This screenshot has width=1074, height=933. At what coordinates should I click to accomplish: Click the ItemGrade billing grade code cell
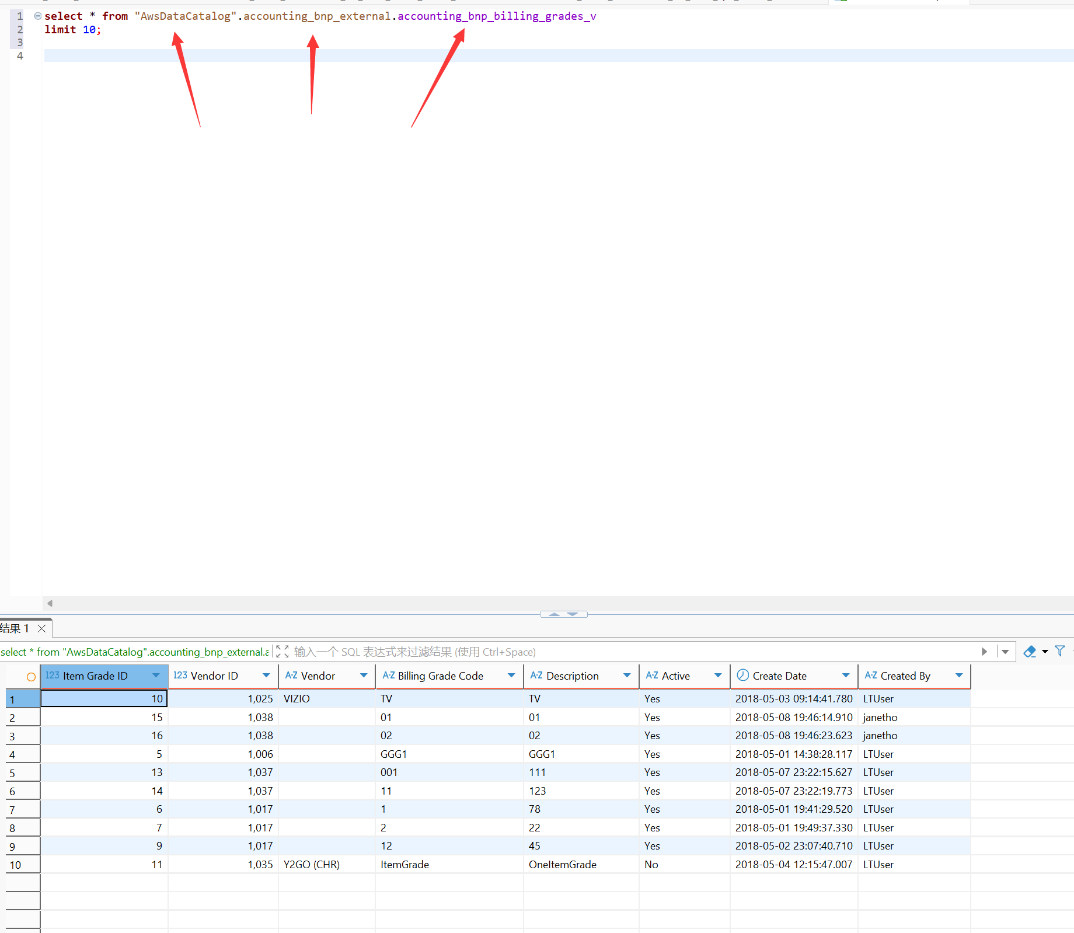(x=449, y=864)
